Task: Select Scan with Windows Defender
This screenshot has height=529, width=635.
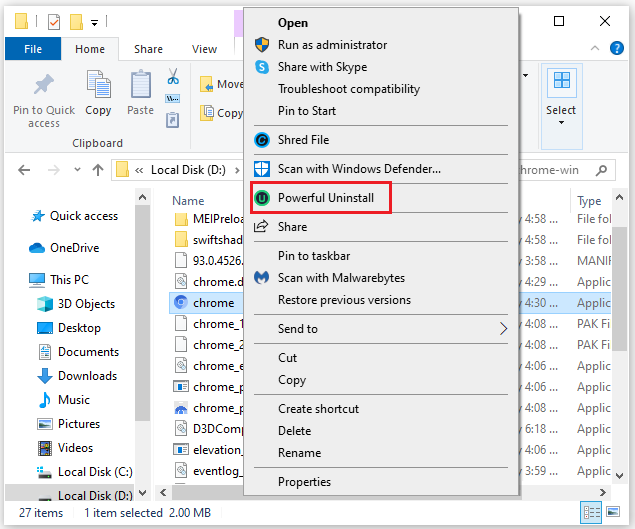Action: click(x=359, y=169)
